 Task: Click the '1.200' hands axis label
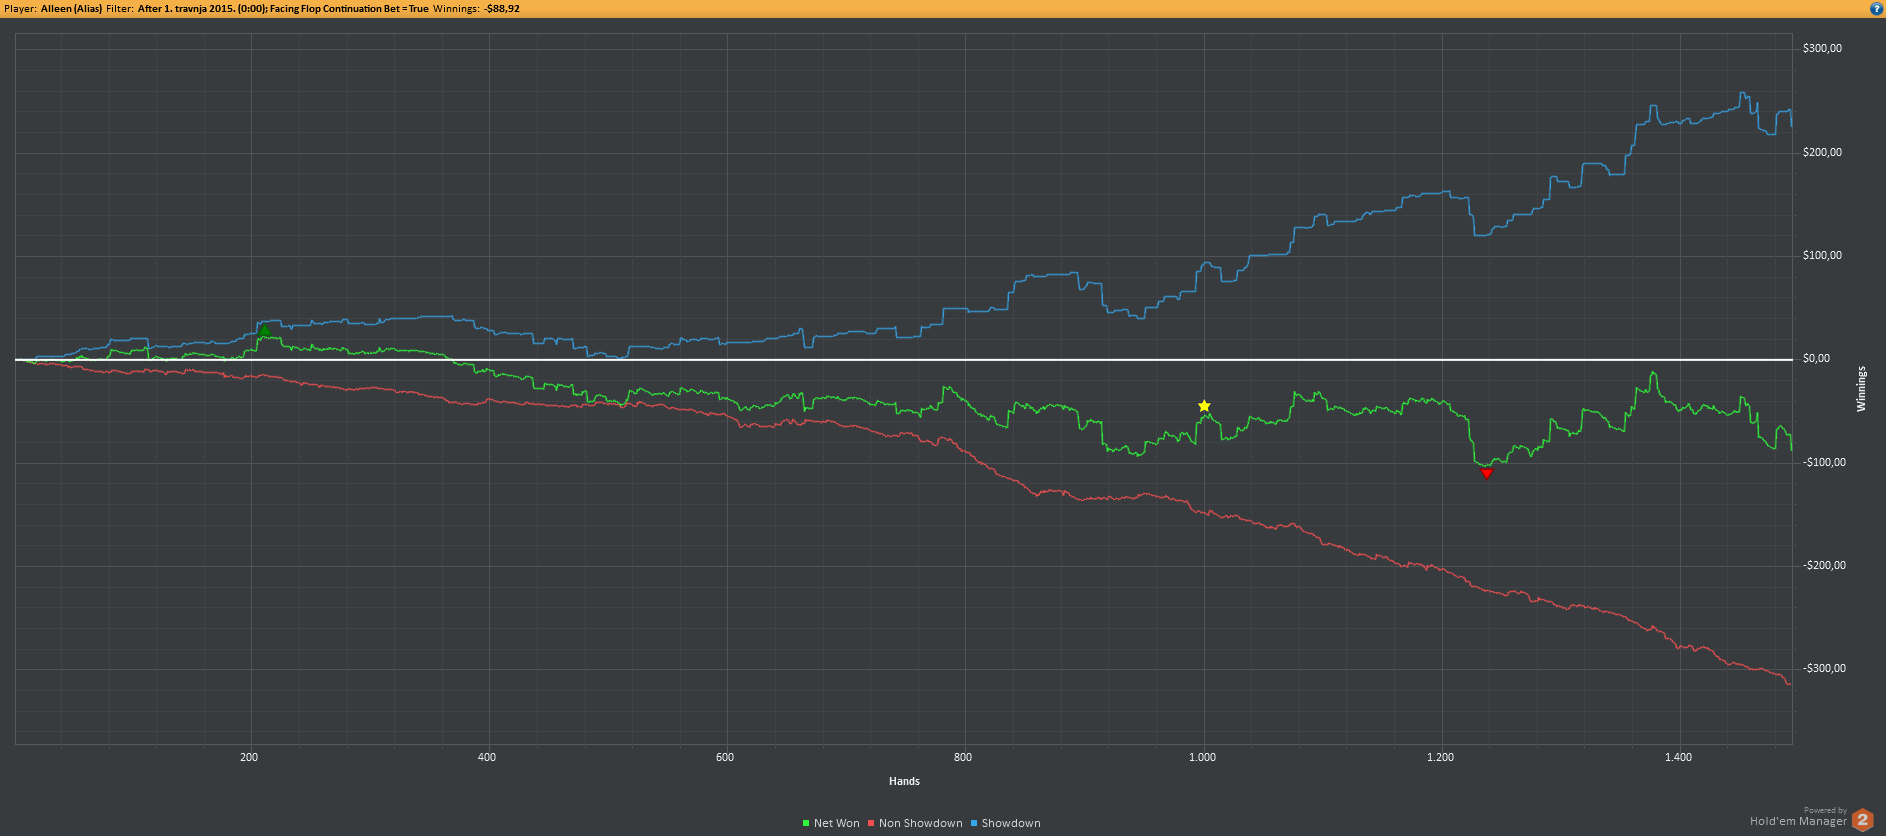1440,757
